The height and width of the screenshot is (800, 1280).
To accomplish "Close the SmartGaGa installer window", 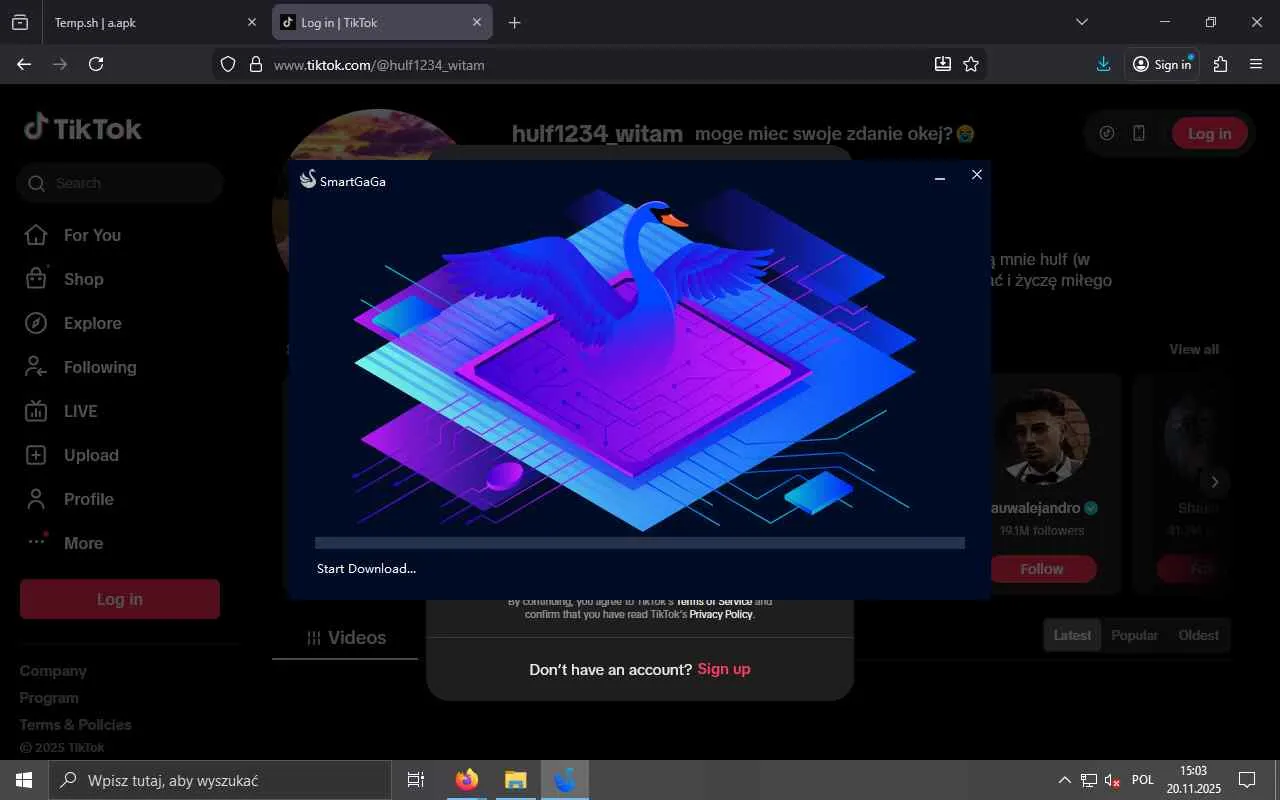I will point(977,175).
